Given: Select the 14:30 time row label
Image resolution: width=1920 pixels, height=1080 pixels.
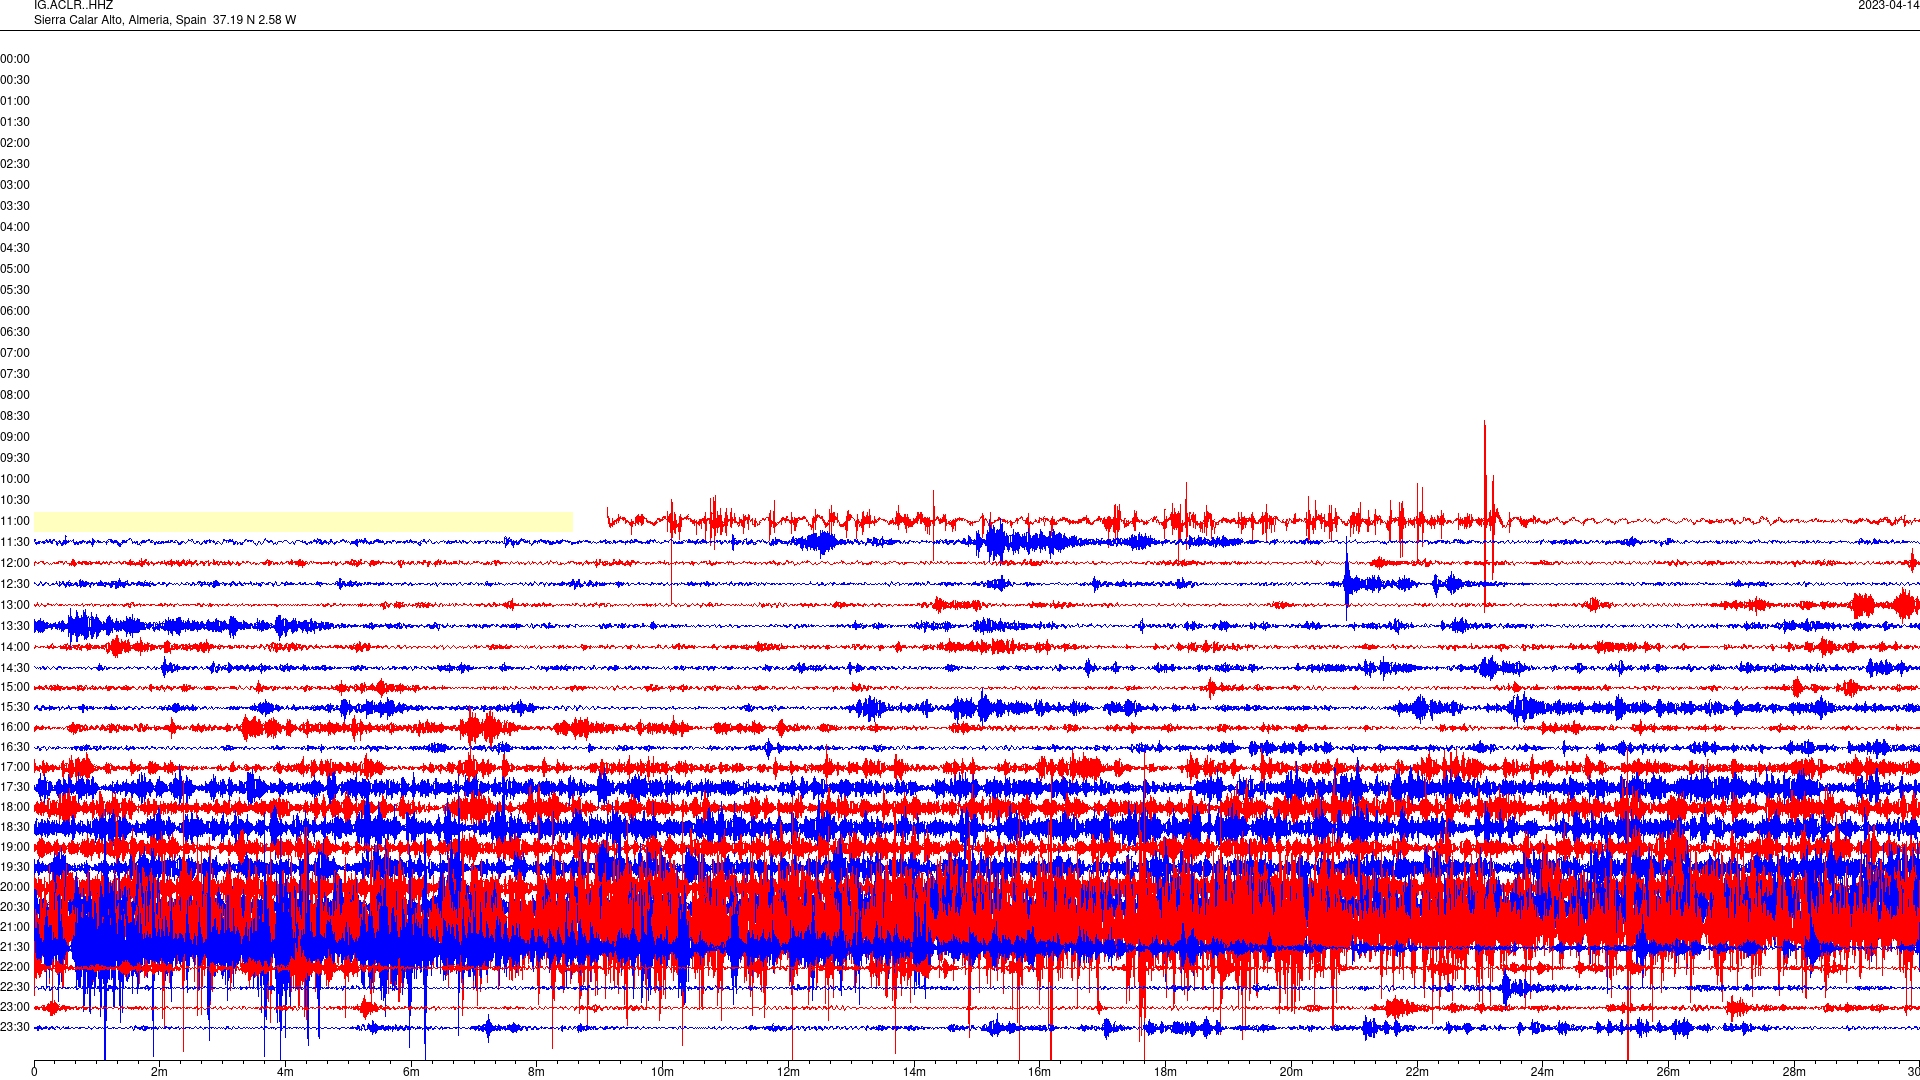Looking at the screenshot, I should click(15, 668).
